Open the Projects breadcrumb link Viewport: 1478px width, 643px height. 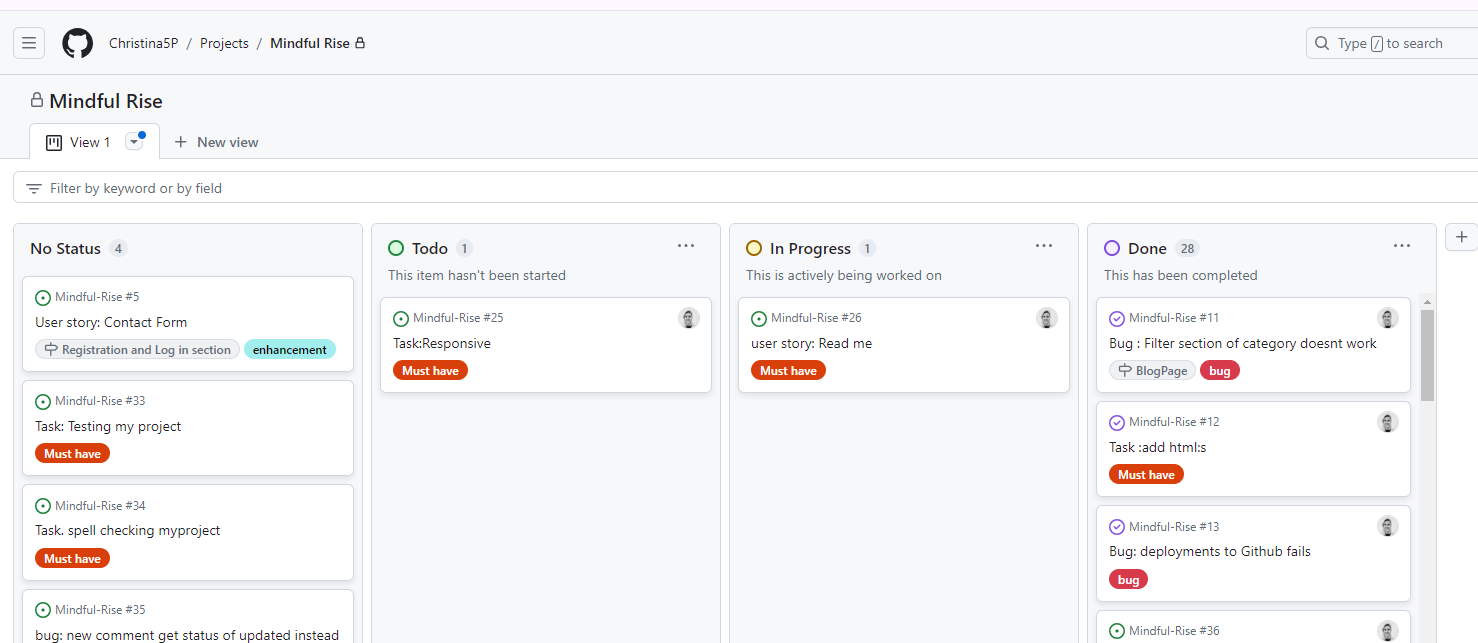coord(224,43)
